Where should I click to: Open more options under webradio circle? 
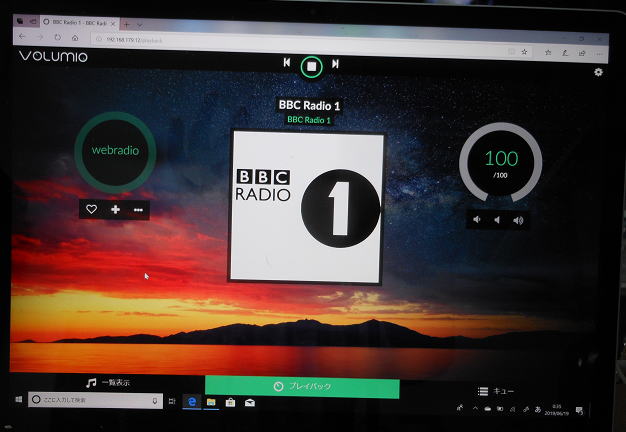[138, 210]
